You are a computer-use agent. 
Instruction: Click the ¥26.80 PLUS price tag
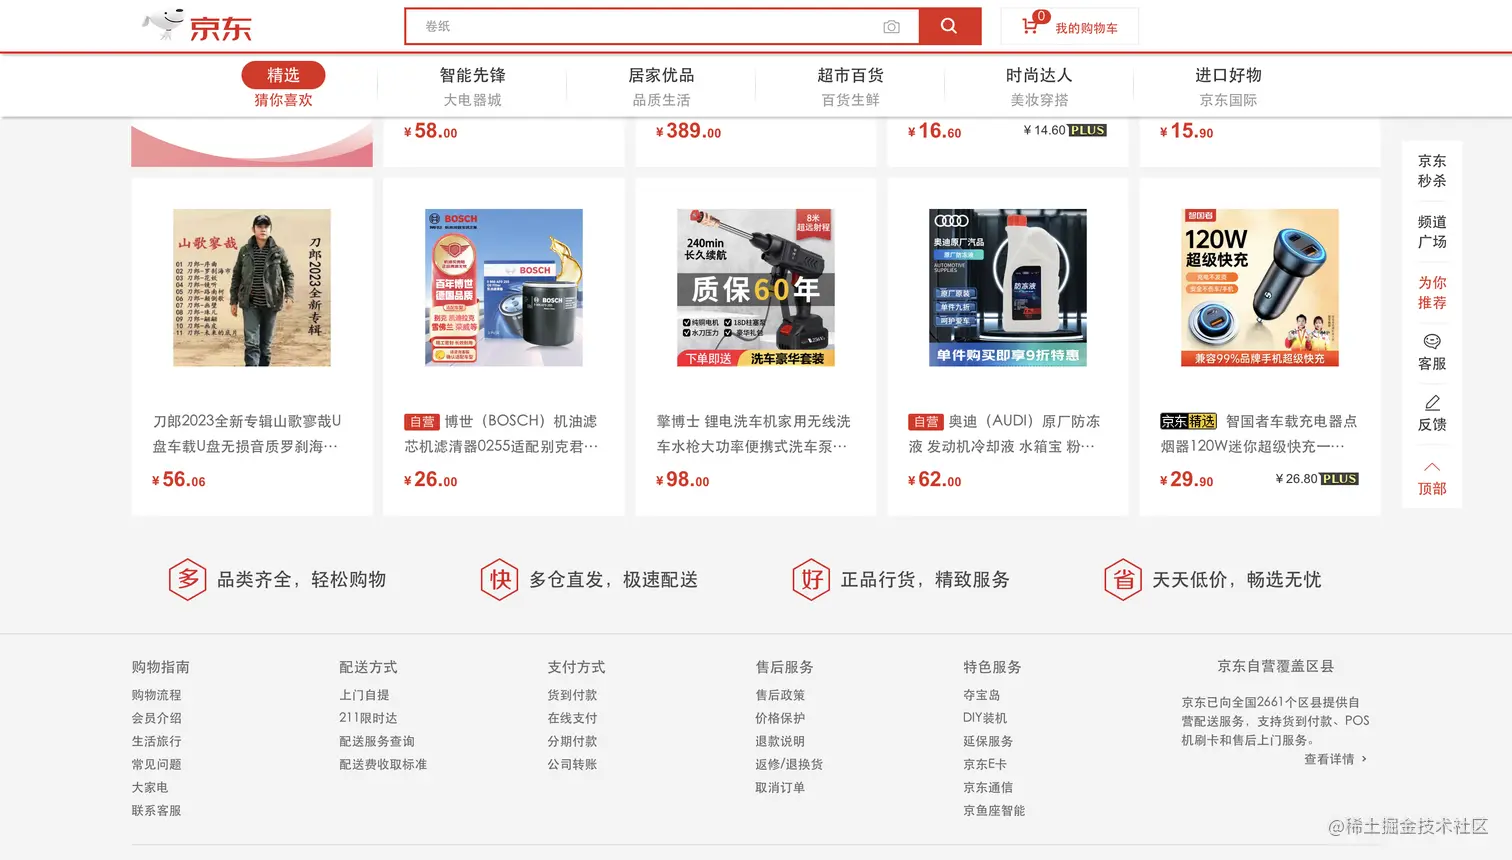click(x=1317, y=479)
